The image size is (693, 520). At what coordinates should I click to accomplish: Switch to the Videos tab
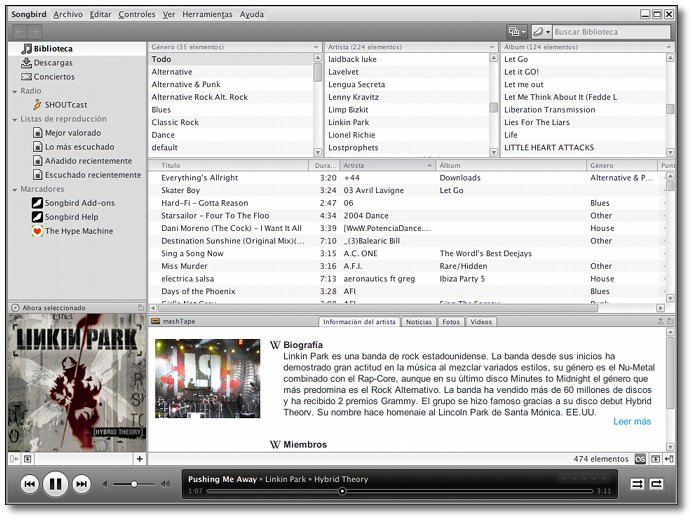(x=481, y=322)
